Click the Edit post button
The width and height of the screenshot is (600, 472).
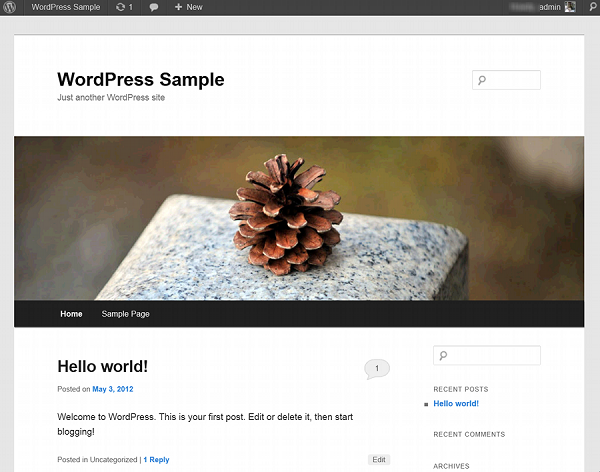(379, 459)
